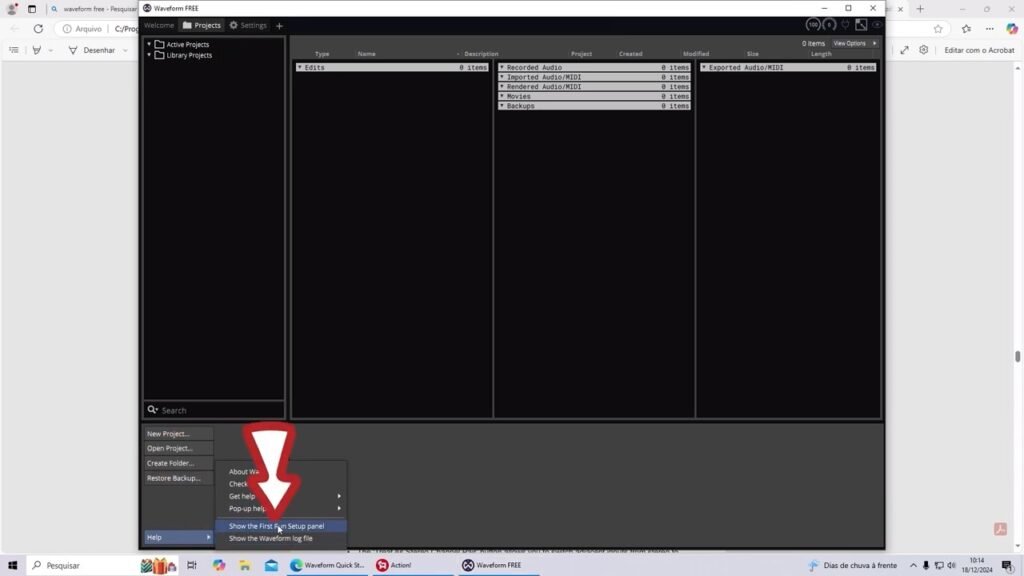Sort by the Length column header
The image size is (1024, 576).
(x=821, y=54)
